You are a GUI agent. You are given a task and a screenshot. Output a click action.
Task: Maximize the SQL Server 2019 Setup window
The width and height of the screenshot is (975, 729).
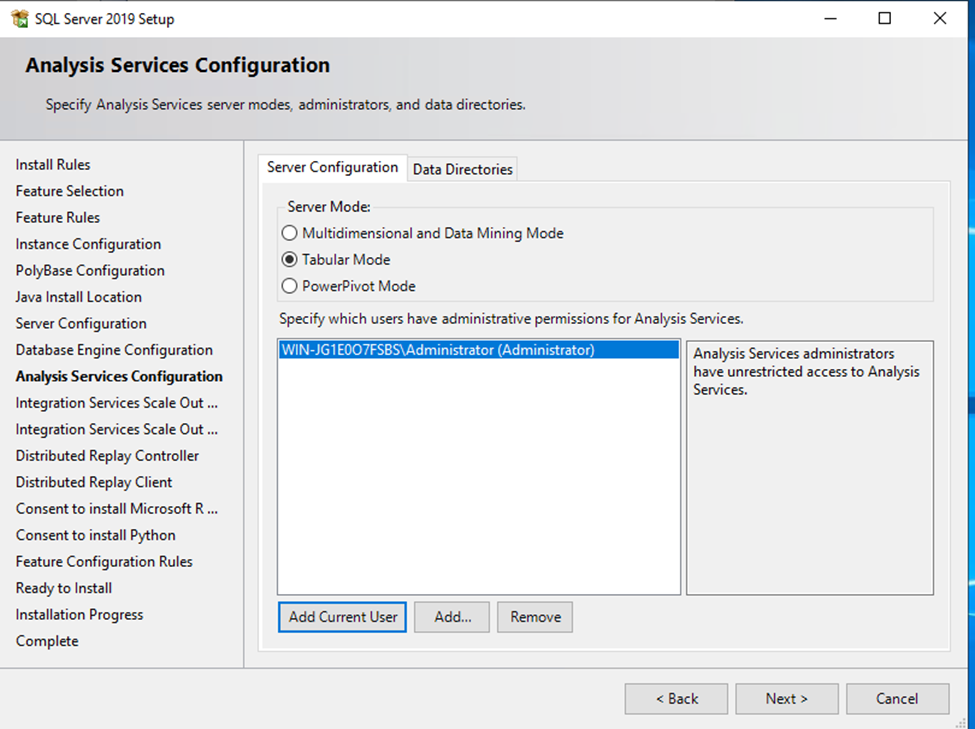[885, 19]
